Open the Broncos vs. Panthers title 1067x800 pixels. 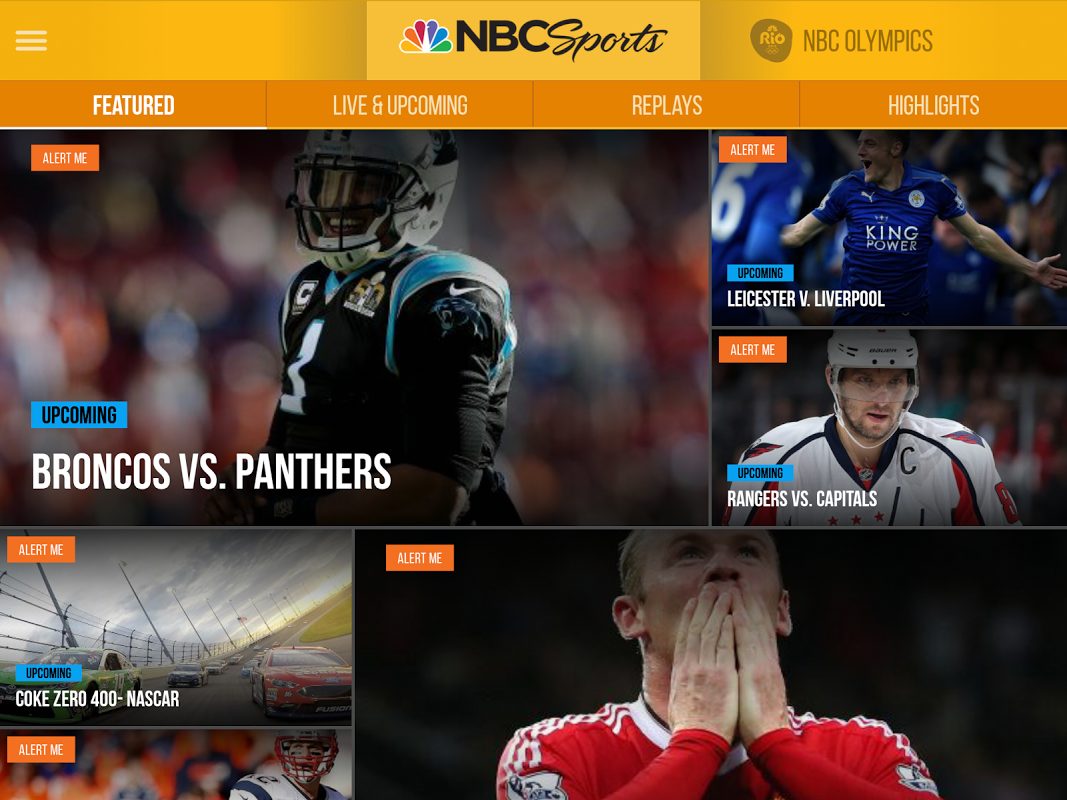[x=212, y=471]
